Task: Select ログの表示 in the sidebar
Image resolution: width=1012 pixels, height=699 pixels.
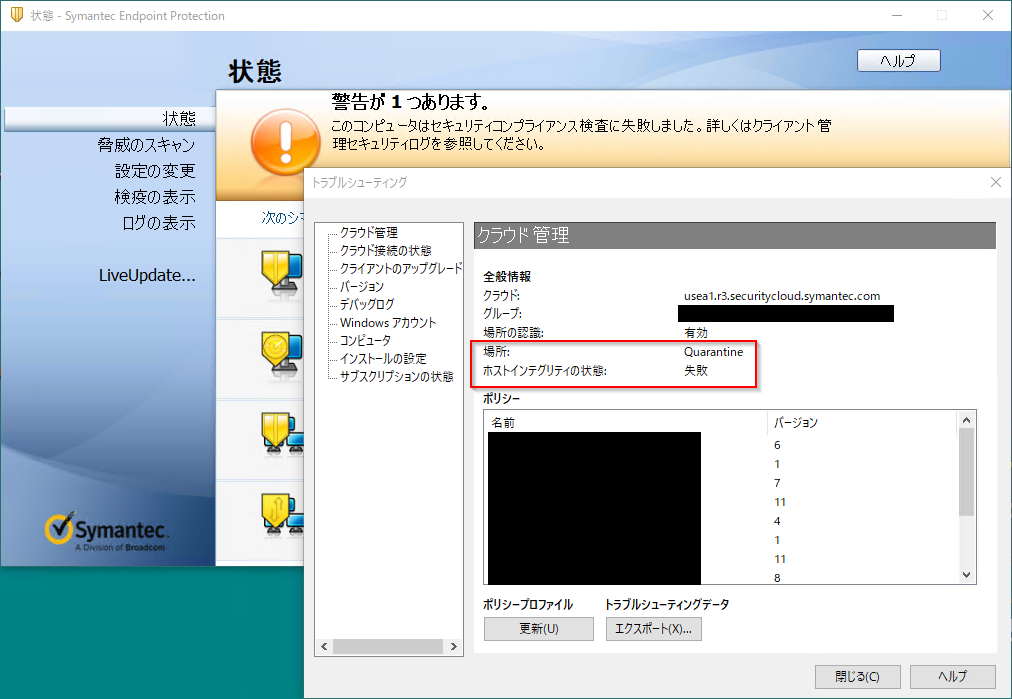Action: (x=159, y=223)
